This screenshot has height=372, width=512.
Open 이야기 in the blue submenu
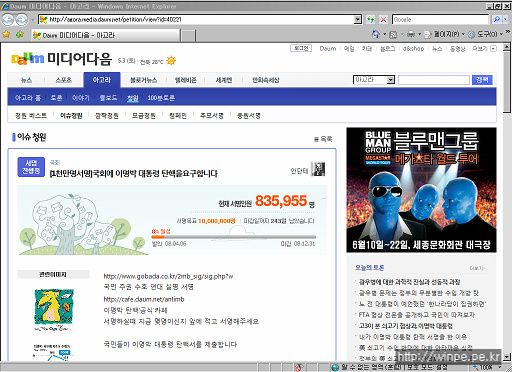(x=81, y=98)
